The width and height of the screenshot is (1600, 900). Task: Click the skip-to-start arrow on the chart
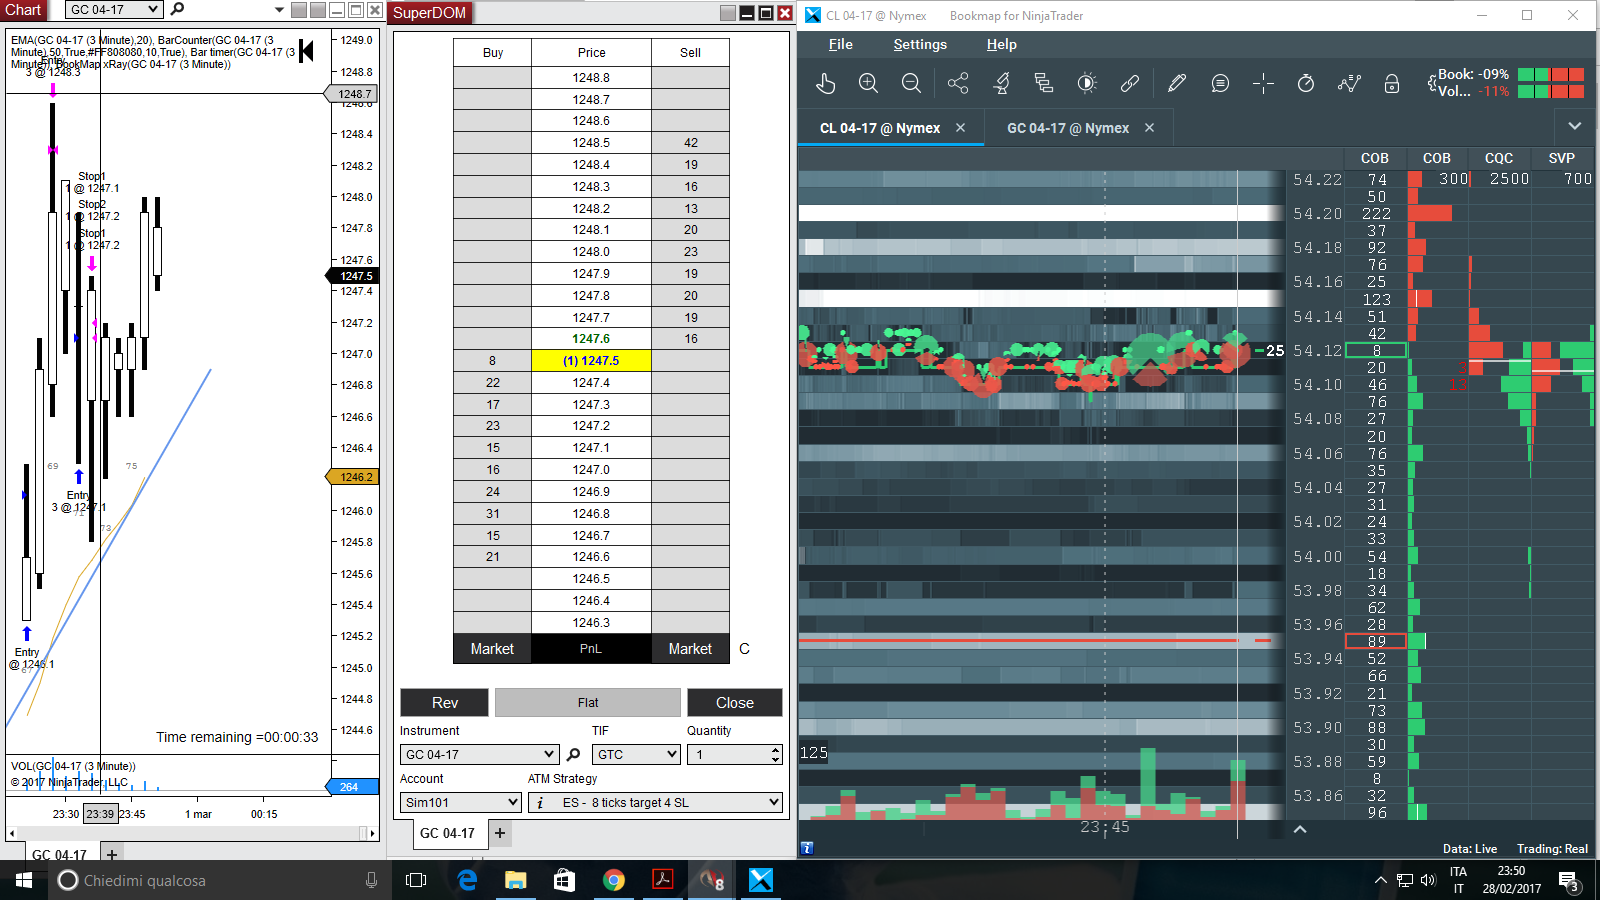307,50
